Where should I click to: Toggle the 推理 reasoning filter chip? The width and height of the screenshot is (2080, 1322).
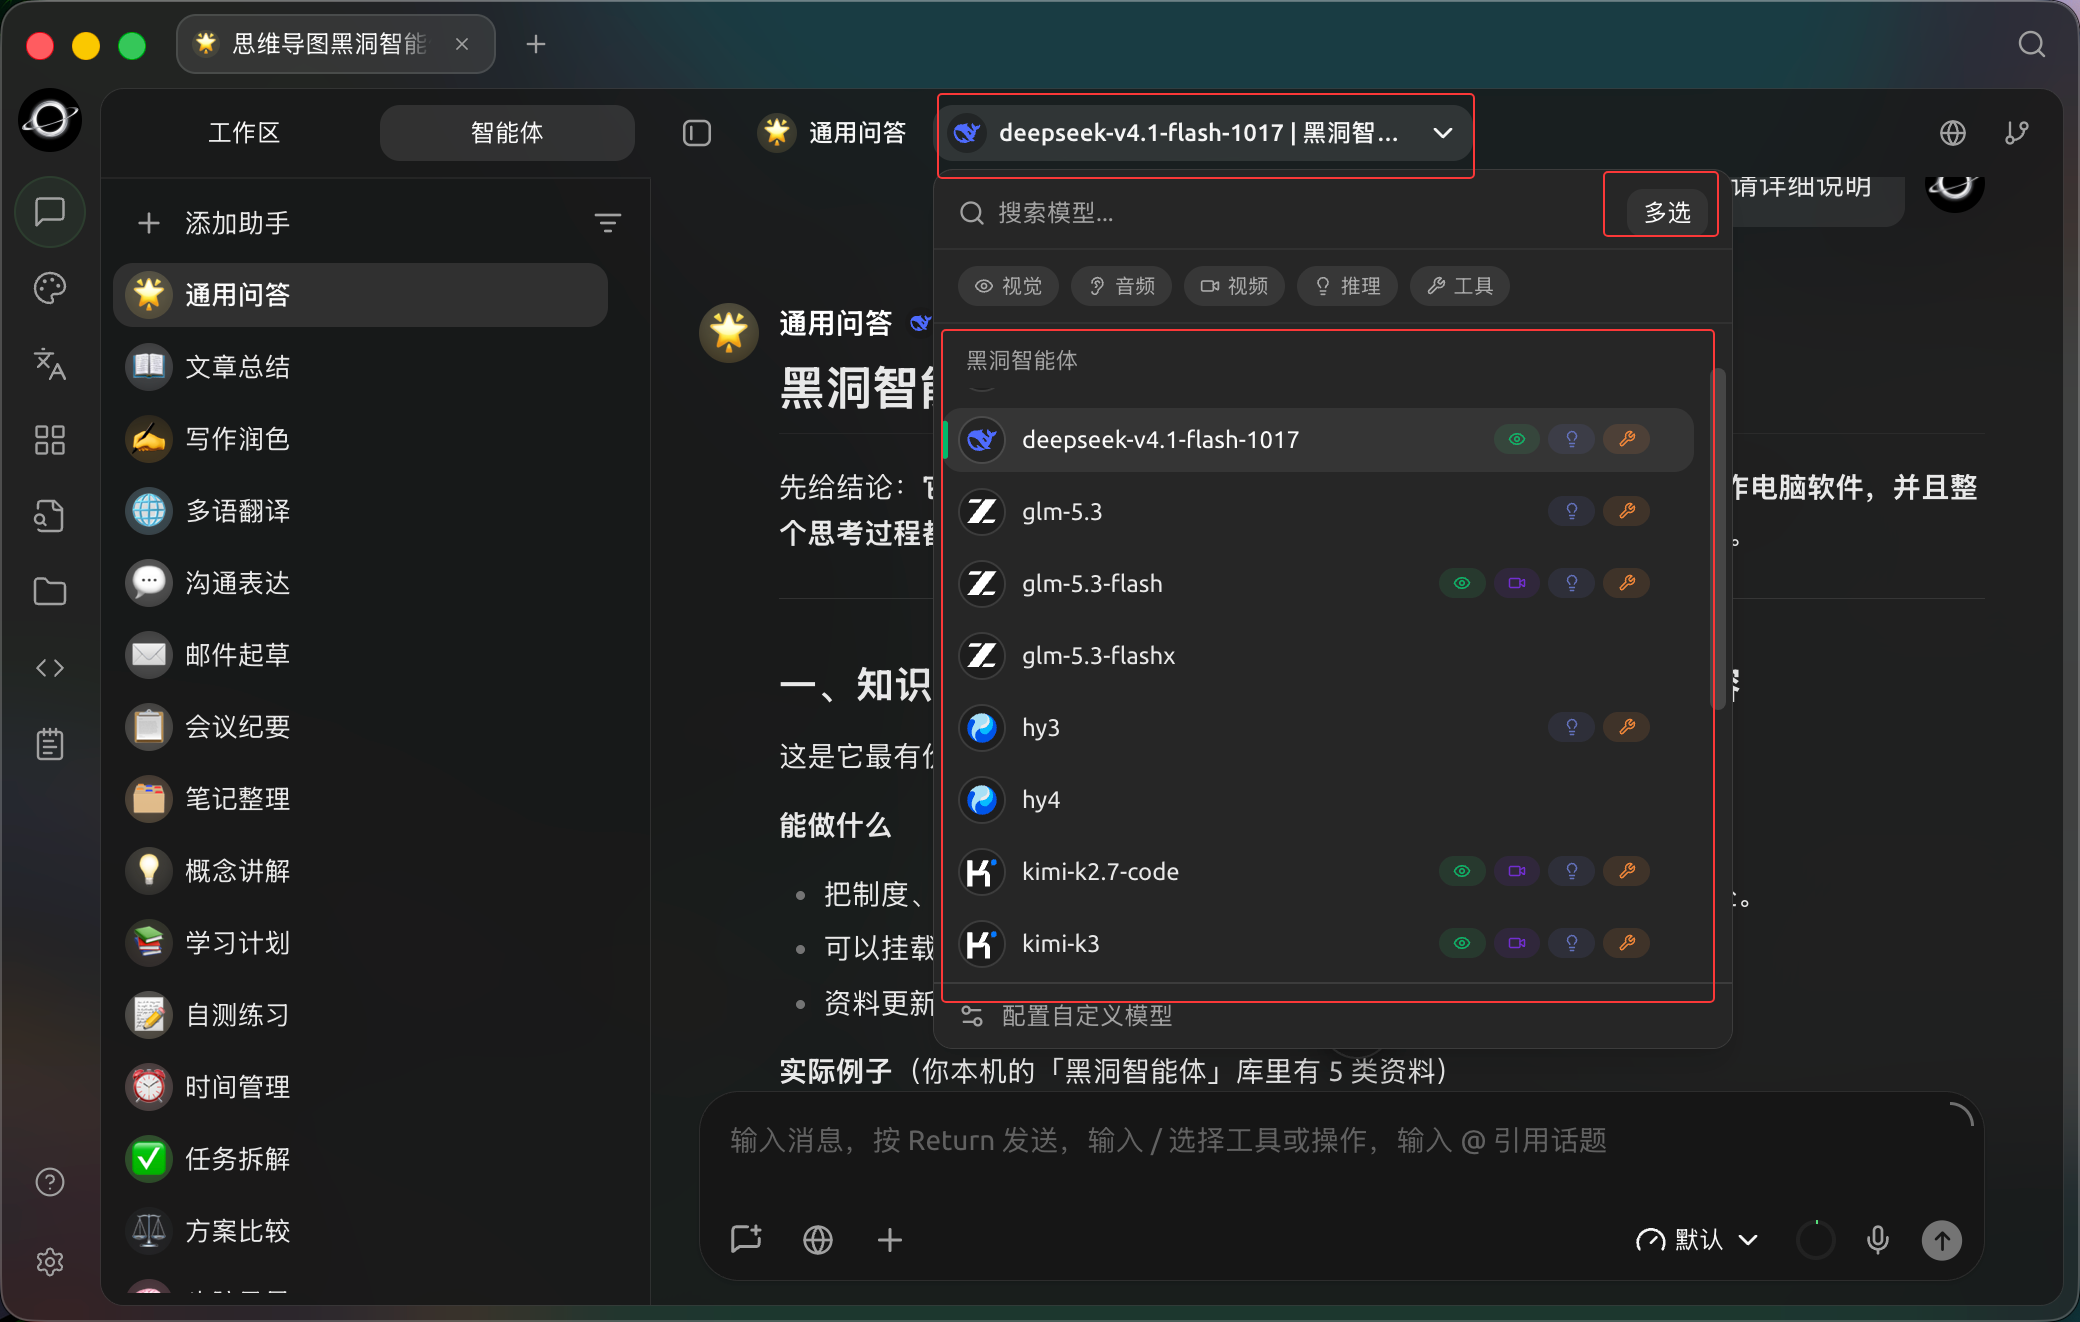(1348, 286)
